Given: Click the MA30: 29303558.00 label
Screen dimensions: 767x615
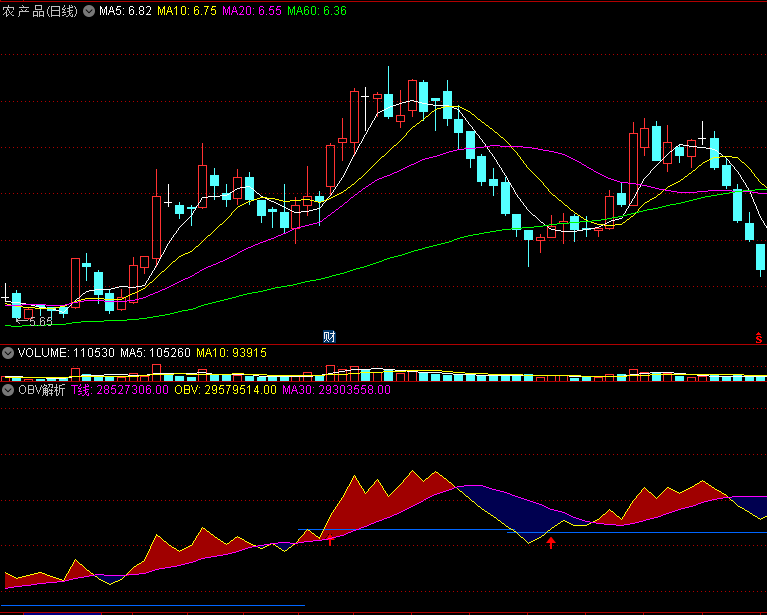Looking at the screenshot, I should tap(337, 390).
